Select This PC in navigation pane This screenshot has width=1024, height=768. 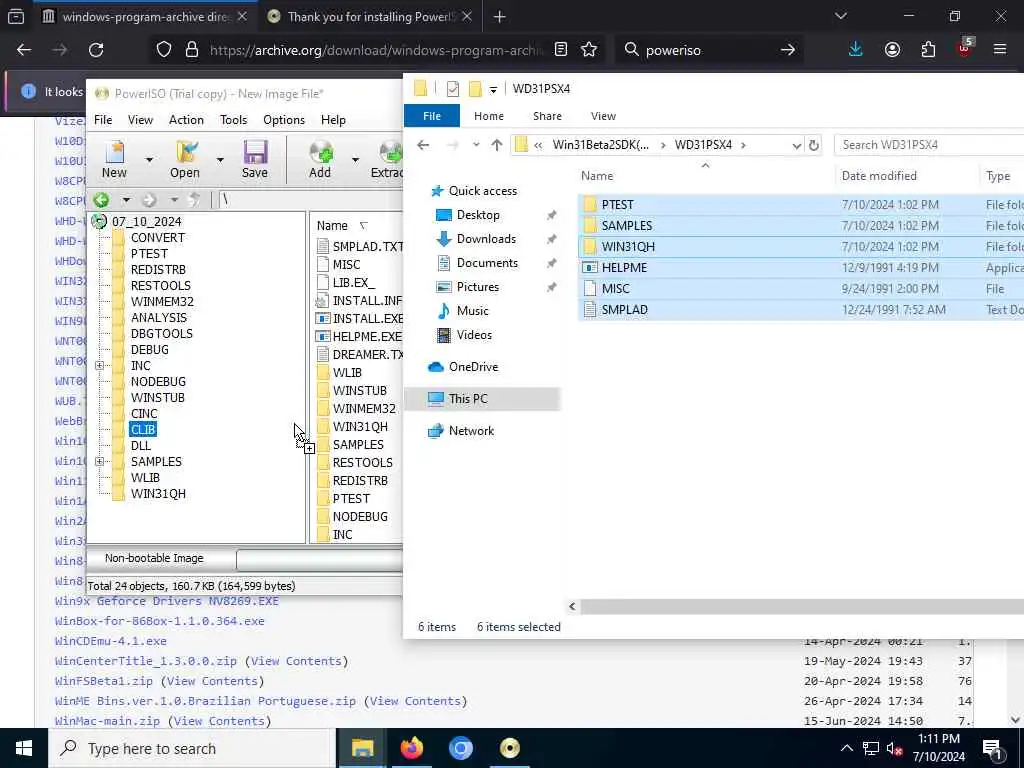(468, 399)
